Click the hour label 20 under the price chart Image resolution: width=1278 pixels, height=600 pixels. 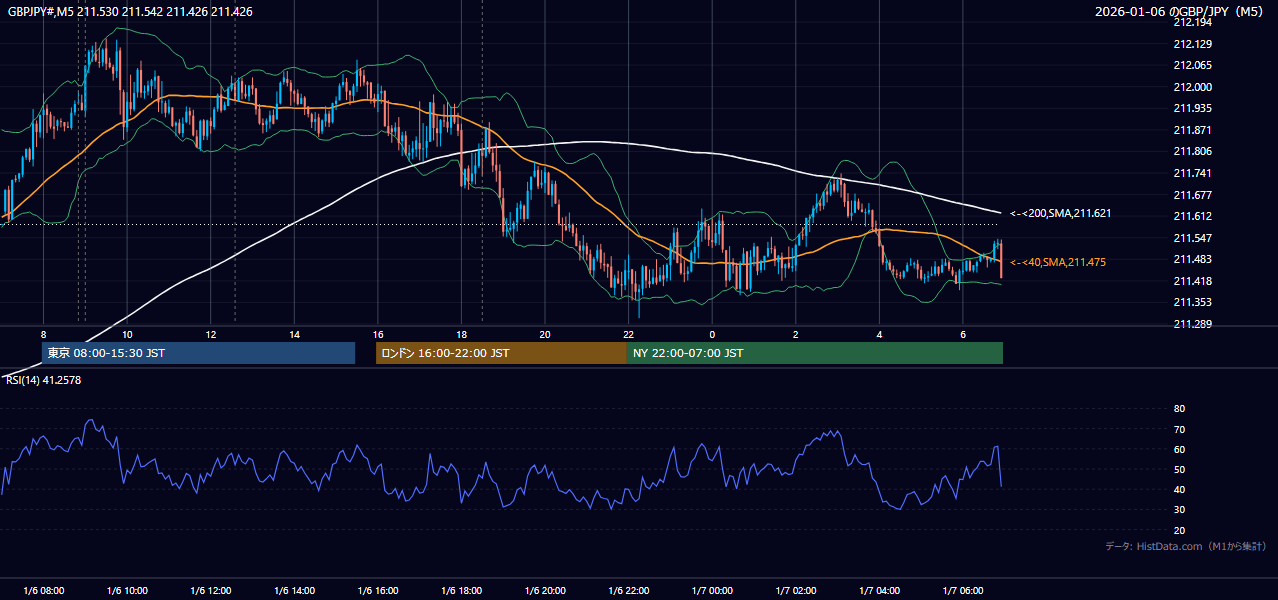tap(545, 334)
